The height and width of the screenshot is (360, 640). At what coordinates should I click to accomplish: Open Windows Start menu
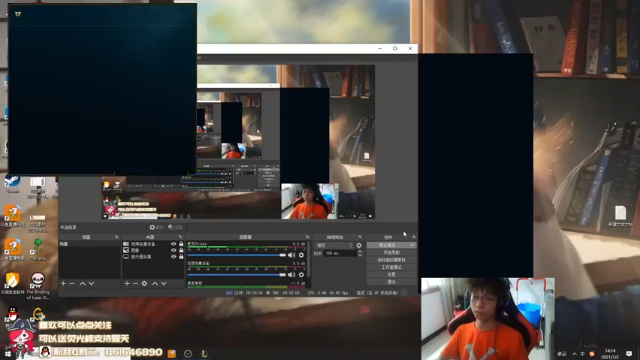pyautogui.click(x=7, y=353)
